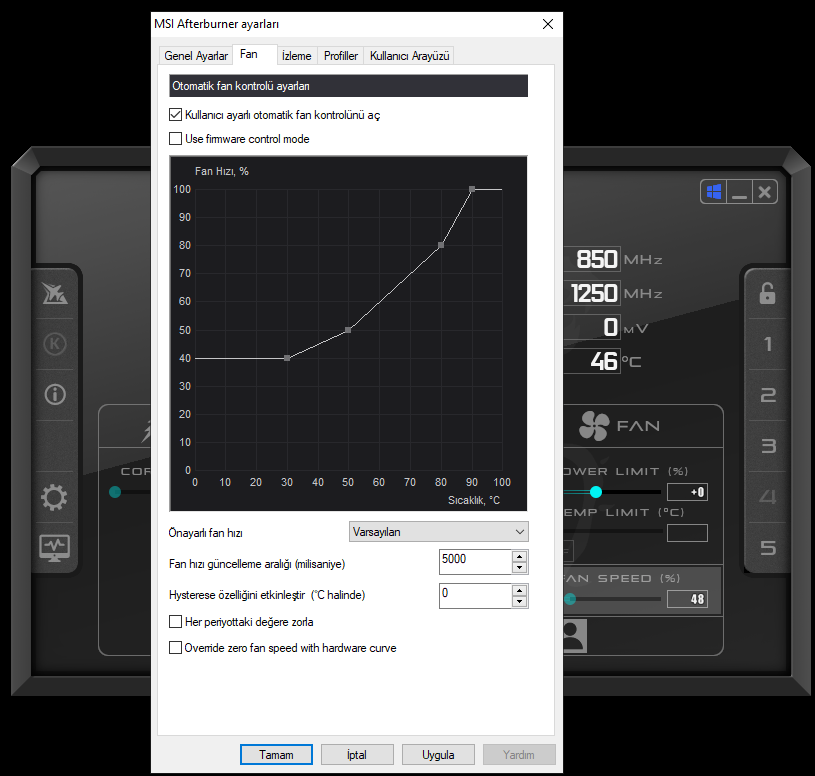Select profile slot 2
The image size is (815, 776).
(768, 395)
